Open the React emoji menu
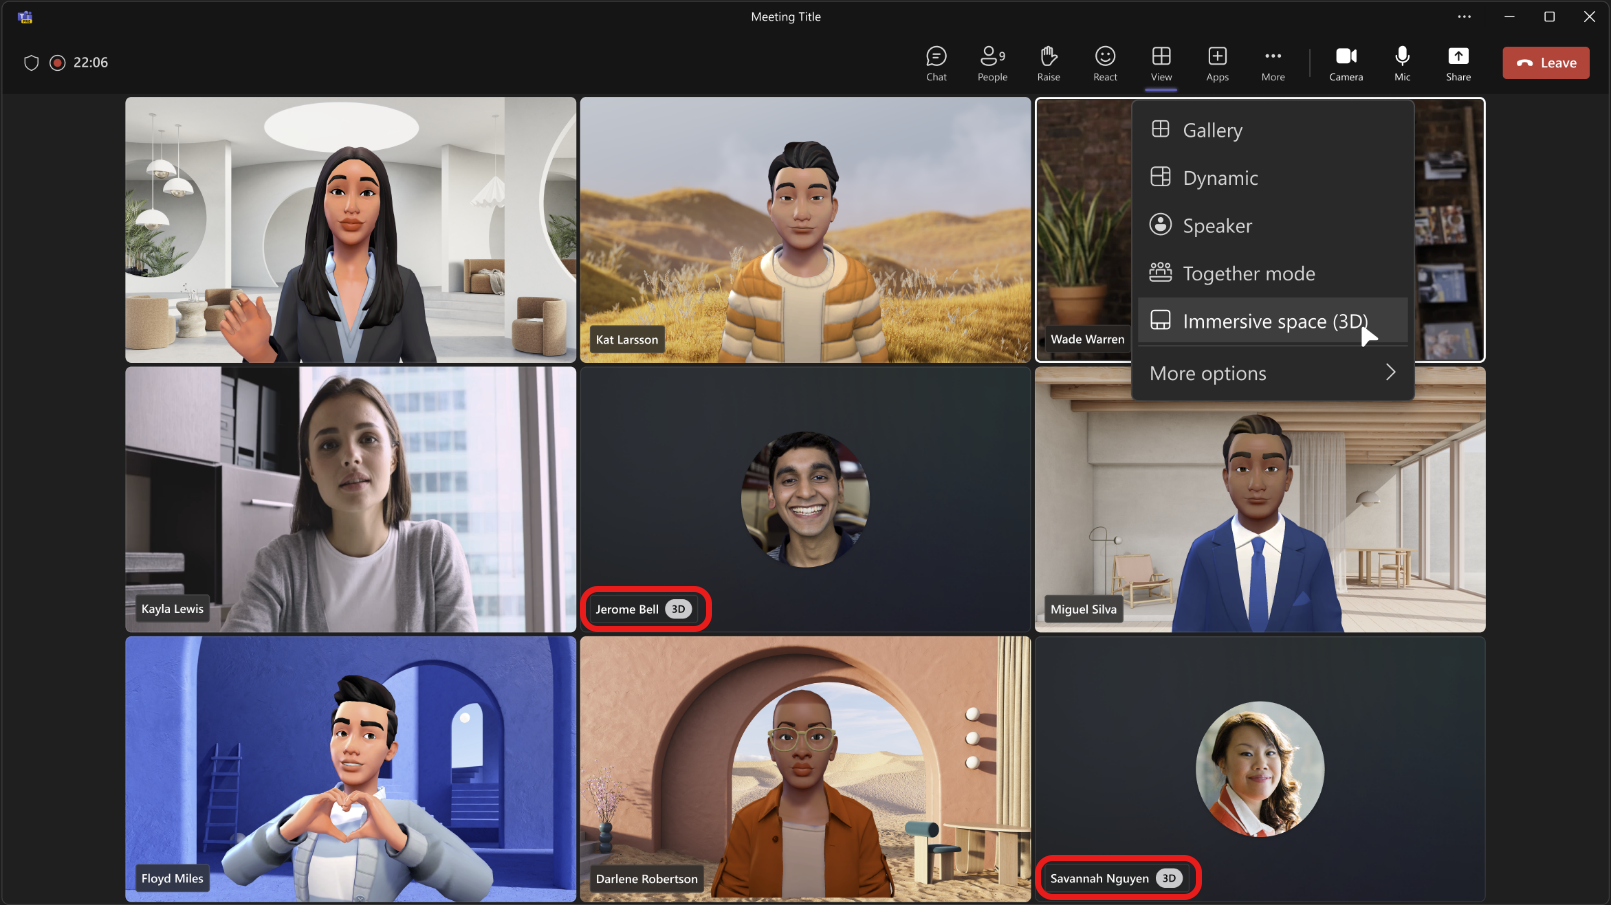This screenshot has height=905, width=1611. (1104, 62)
